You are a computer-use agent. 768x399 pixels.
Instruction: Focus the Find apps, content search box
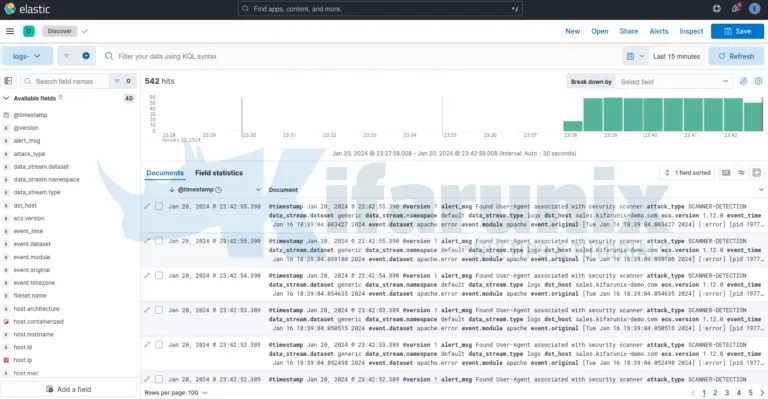coord(380,9)
